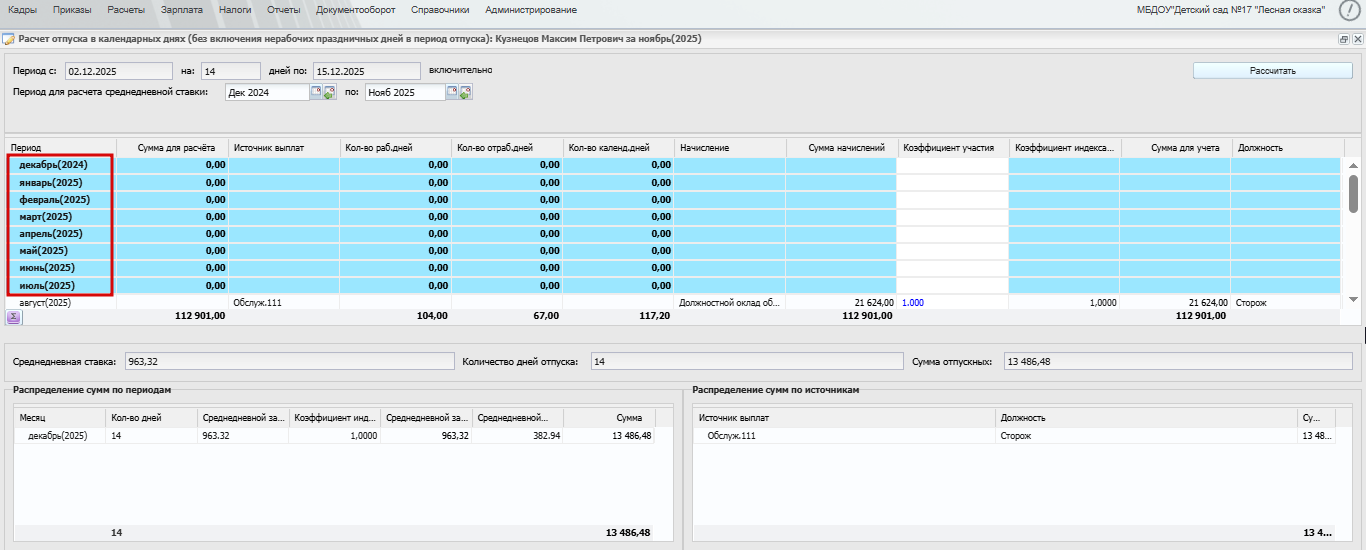Image resolution: width=1366 pixels, height=550 pixels.
Task: Open the Справочники menu
Action: pyautogui.click(x=439, y=10)
